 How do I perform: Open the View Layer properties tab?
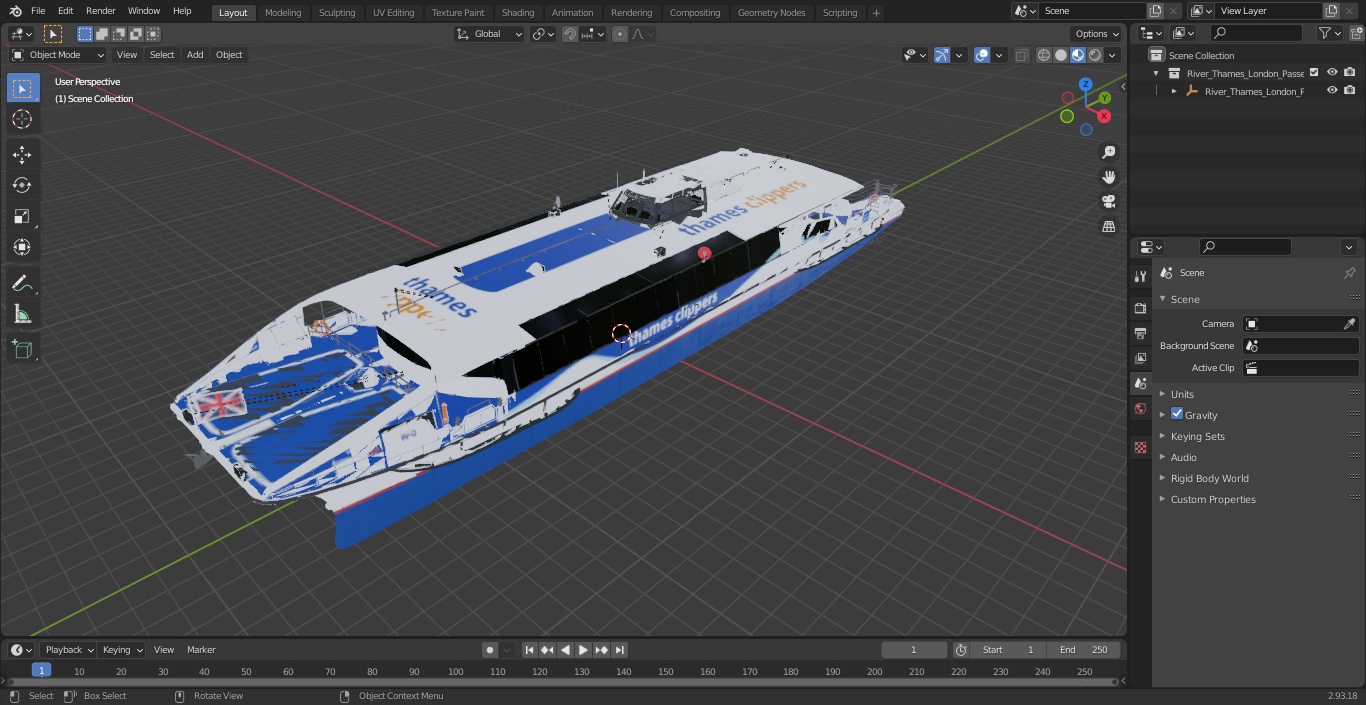1140,358
